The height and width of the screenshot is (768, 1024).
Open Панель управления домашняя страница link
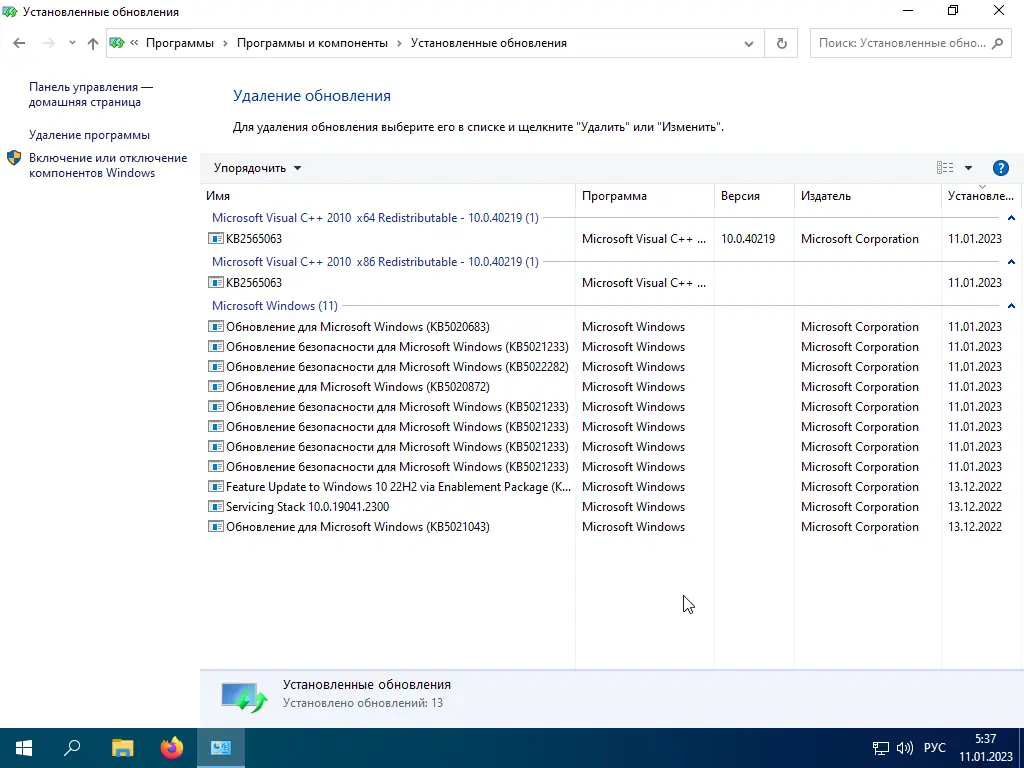91,95
